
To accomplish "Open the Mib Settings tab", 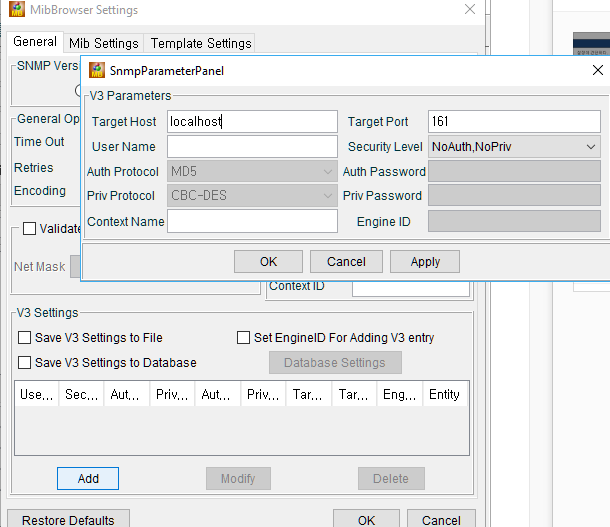I will tap(104, 43).
